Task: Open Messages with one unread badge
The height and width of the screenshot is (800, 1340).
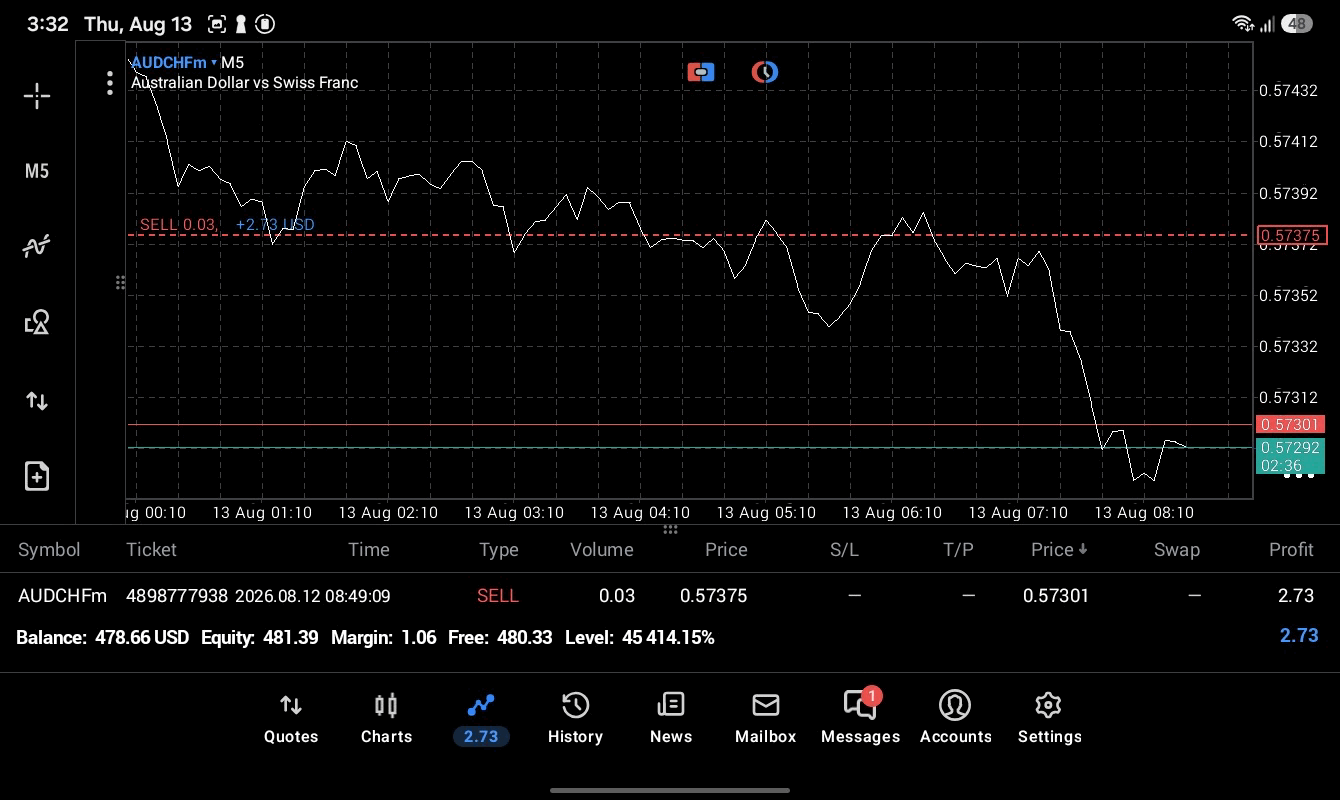Action: 860,719
